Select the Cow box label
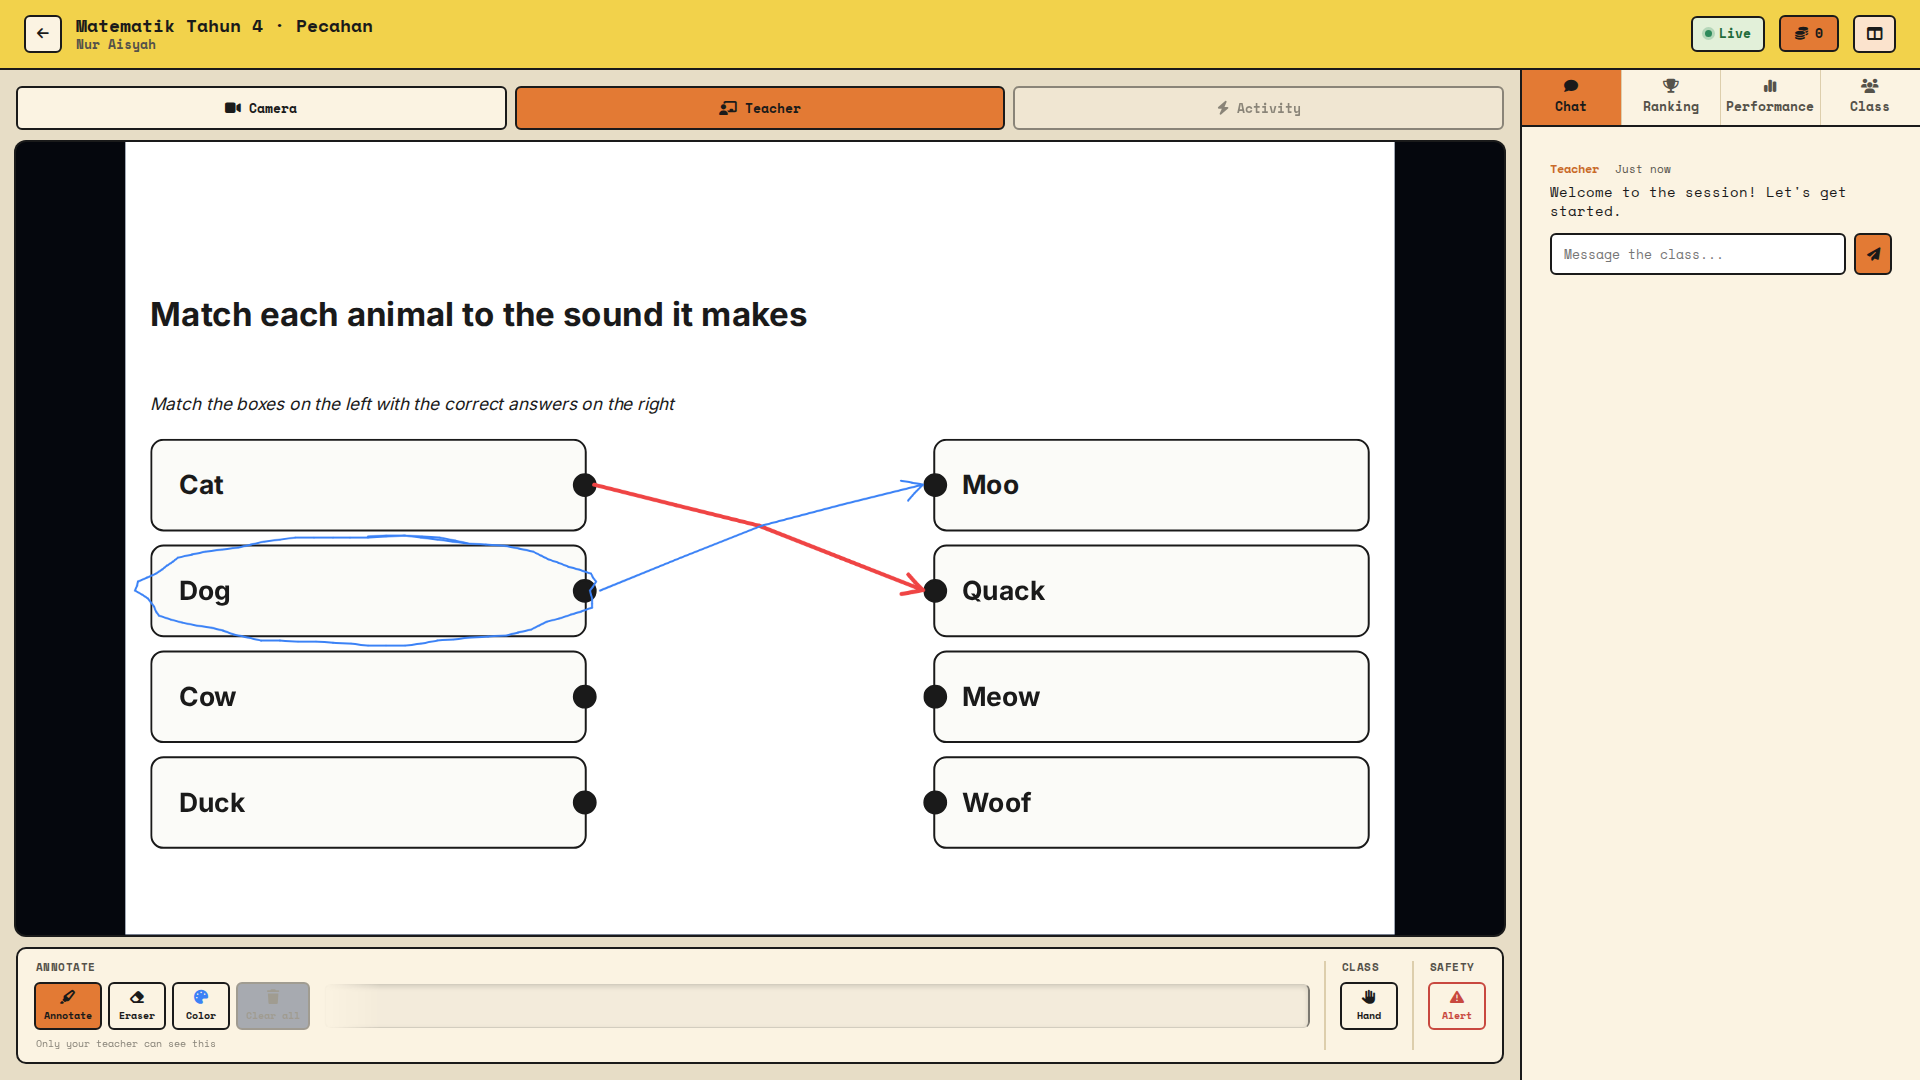The height and width of the screenshot is (1080, 1920). [x=207, y=697]
